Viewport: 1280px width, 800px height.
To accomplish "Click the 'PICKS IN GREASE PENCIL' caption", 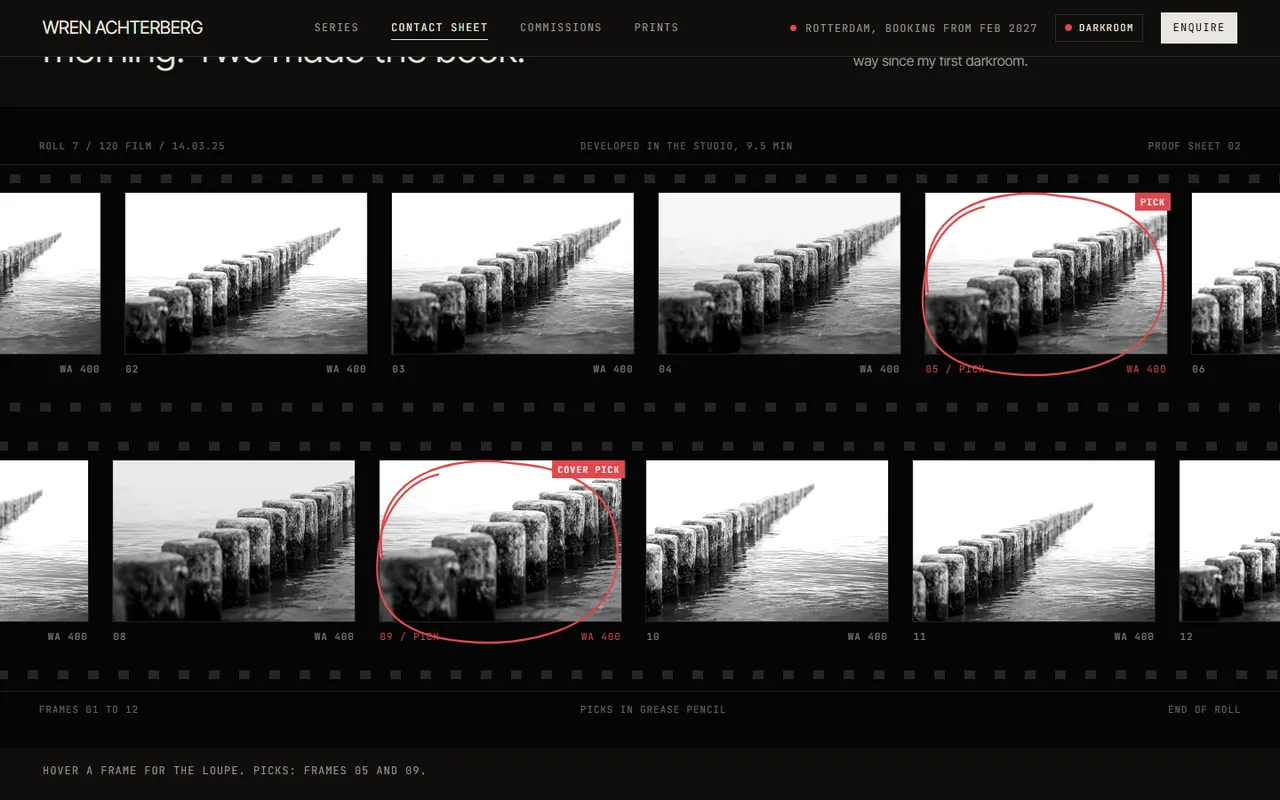I will pos(653,709).
